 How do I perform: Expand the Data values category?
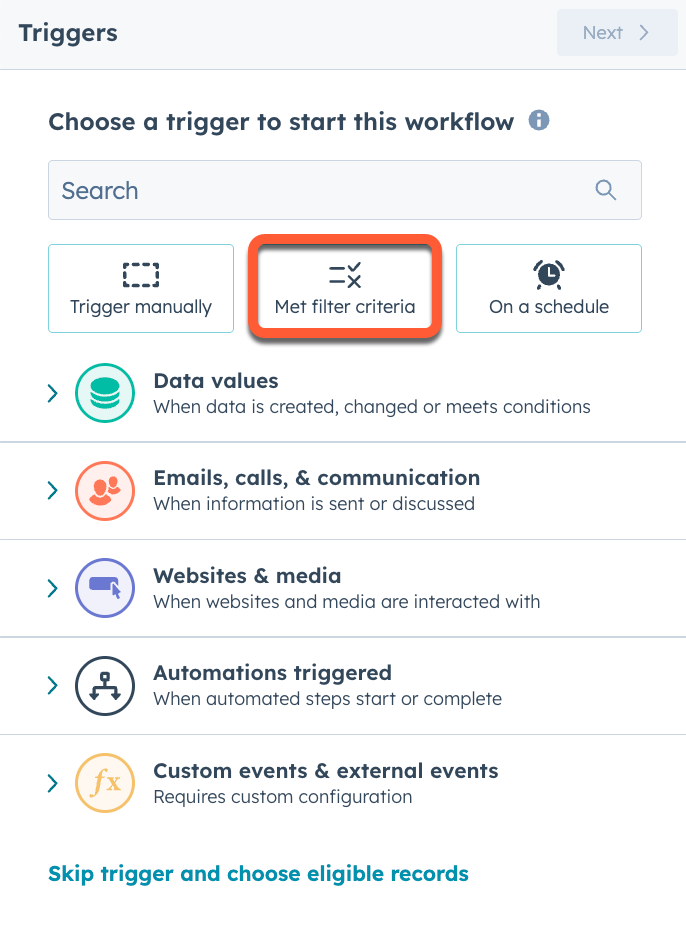tap(52, 392)
